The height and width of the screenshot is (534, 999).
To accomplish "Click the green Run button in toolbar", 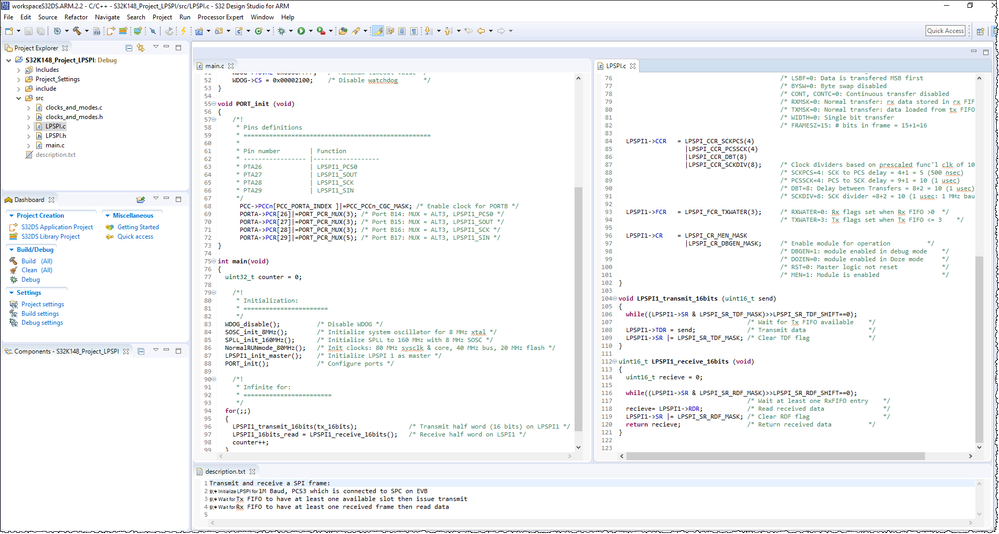I will point(299,31).
